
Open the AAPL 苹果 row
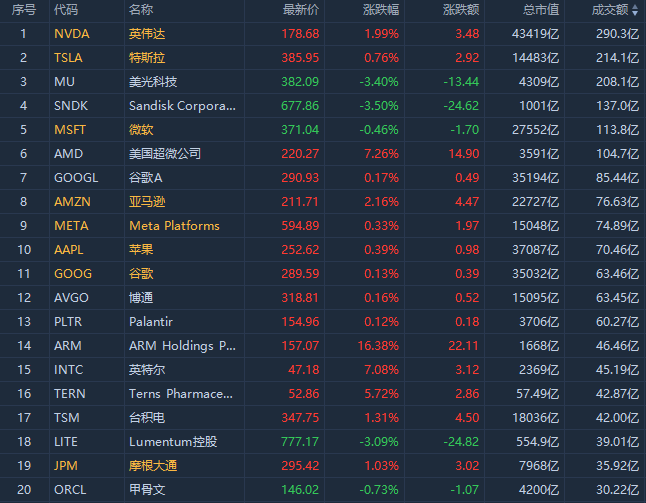click(x=142, y=250)
